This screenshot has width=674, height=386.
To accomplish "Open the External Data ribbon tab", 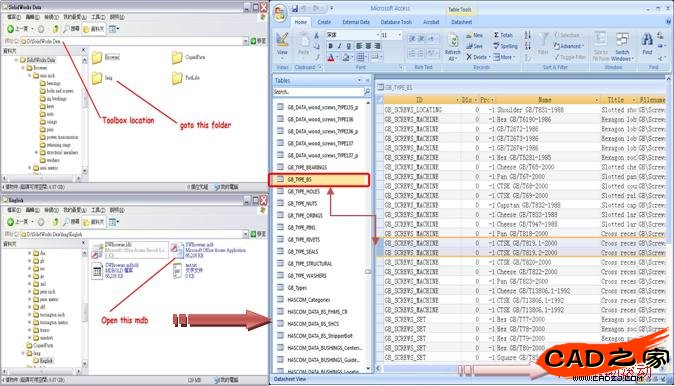I will 356,22.
